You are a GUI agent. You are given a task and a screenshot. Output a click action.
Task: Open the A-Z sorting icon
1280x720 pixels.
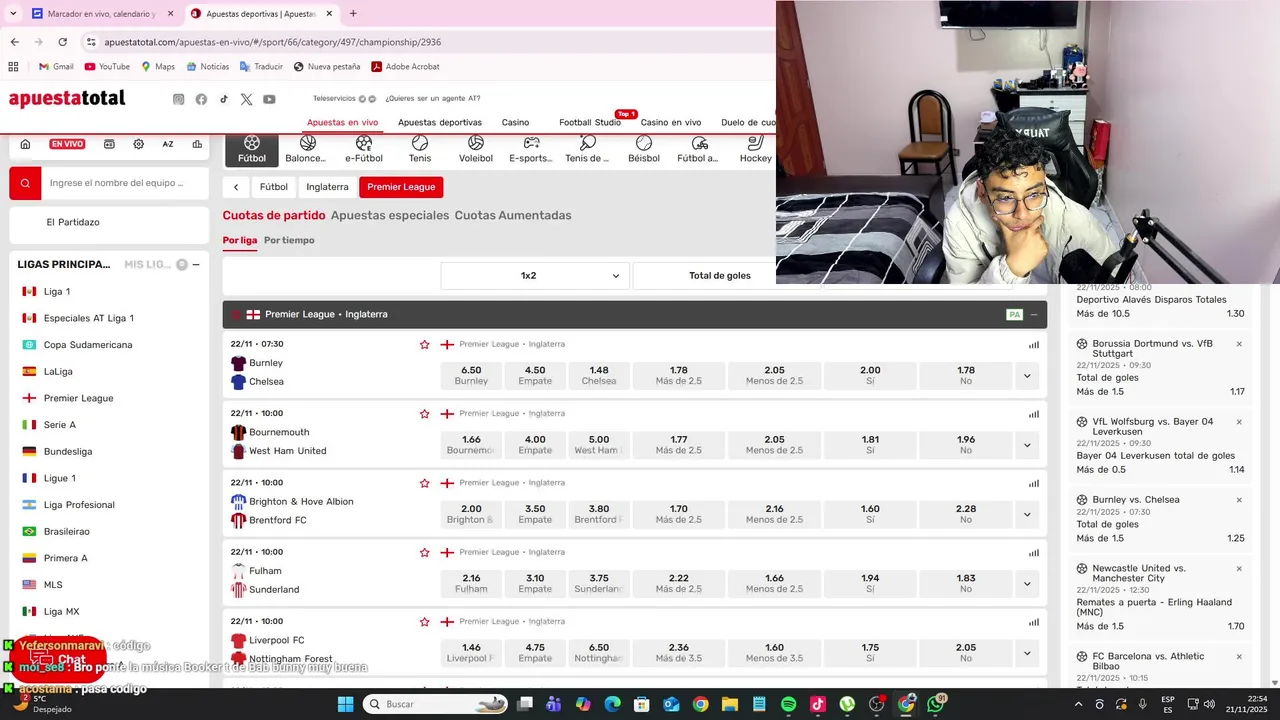(x=168, y=144)
